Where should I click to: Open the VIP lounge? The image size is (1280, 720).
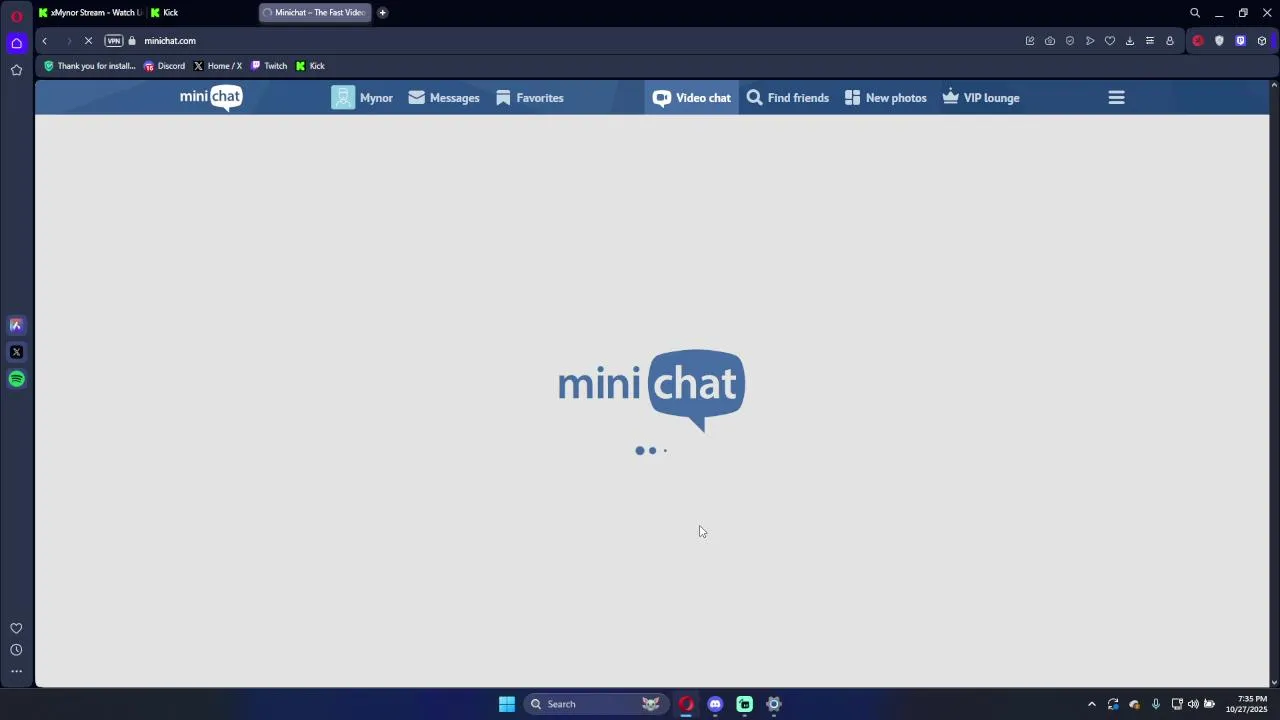[981, 98]
